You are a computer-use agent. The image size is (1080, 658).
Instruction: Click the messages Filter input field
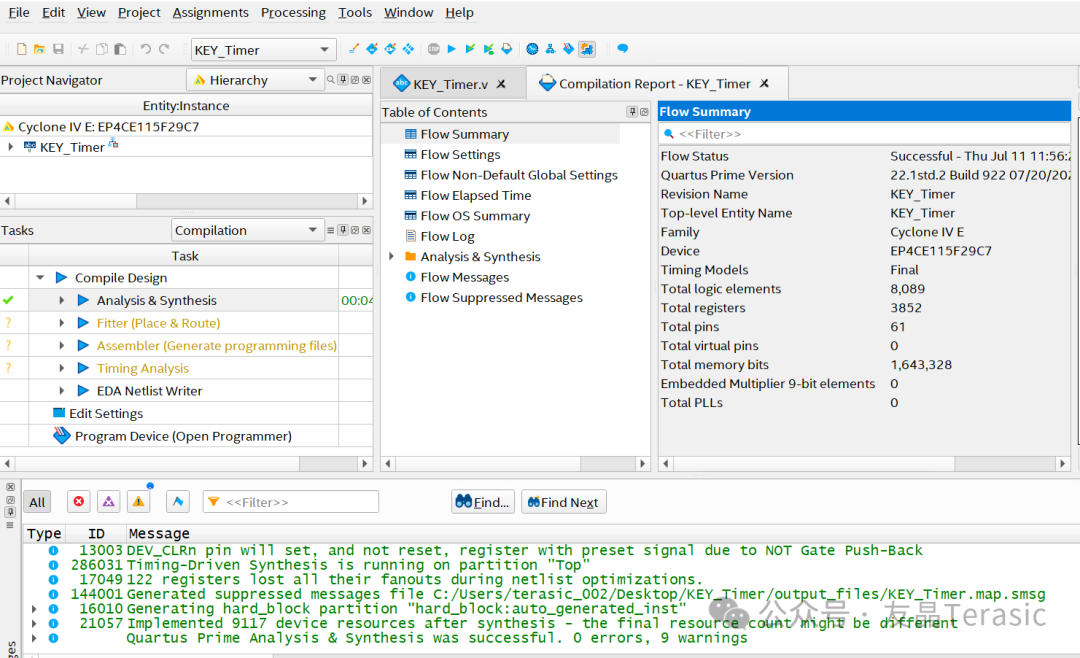point(291,502)
